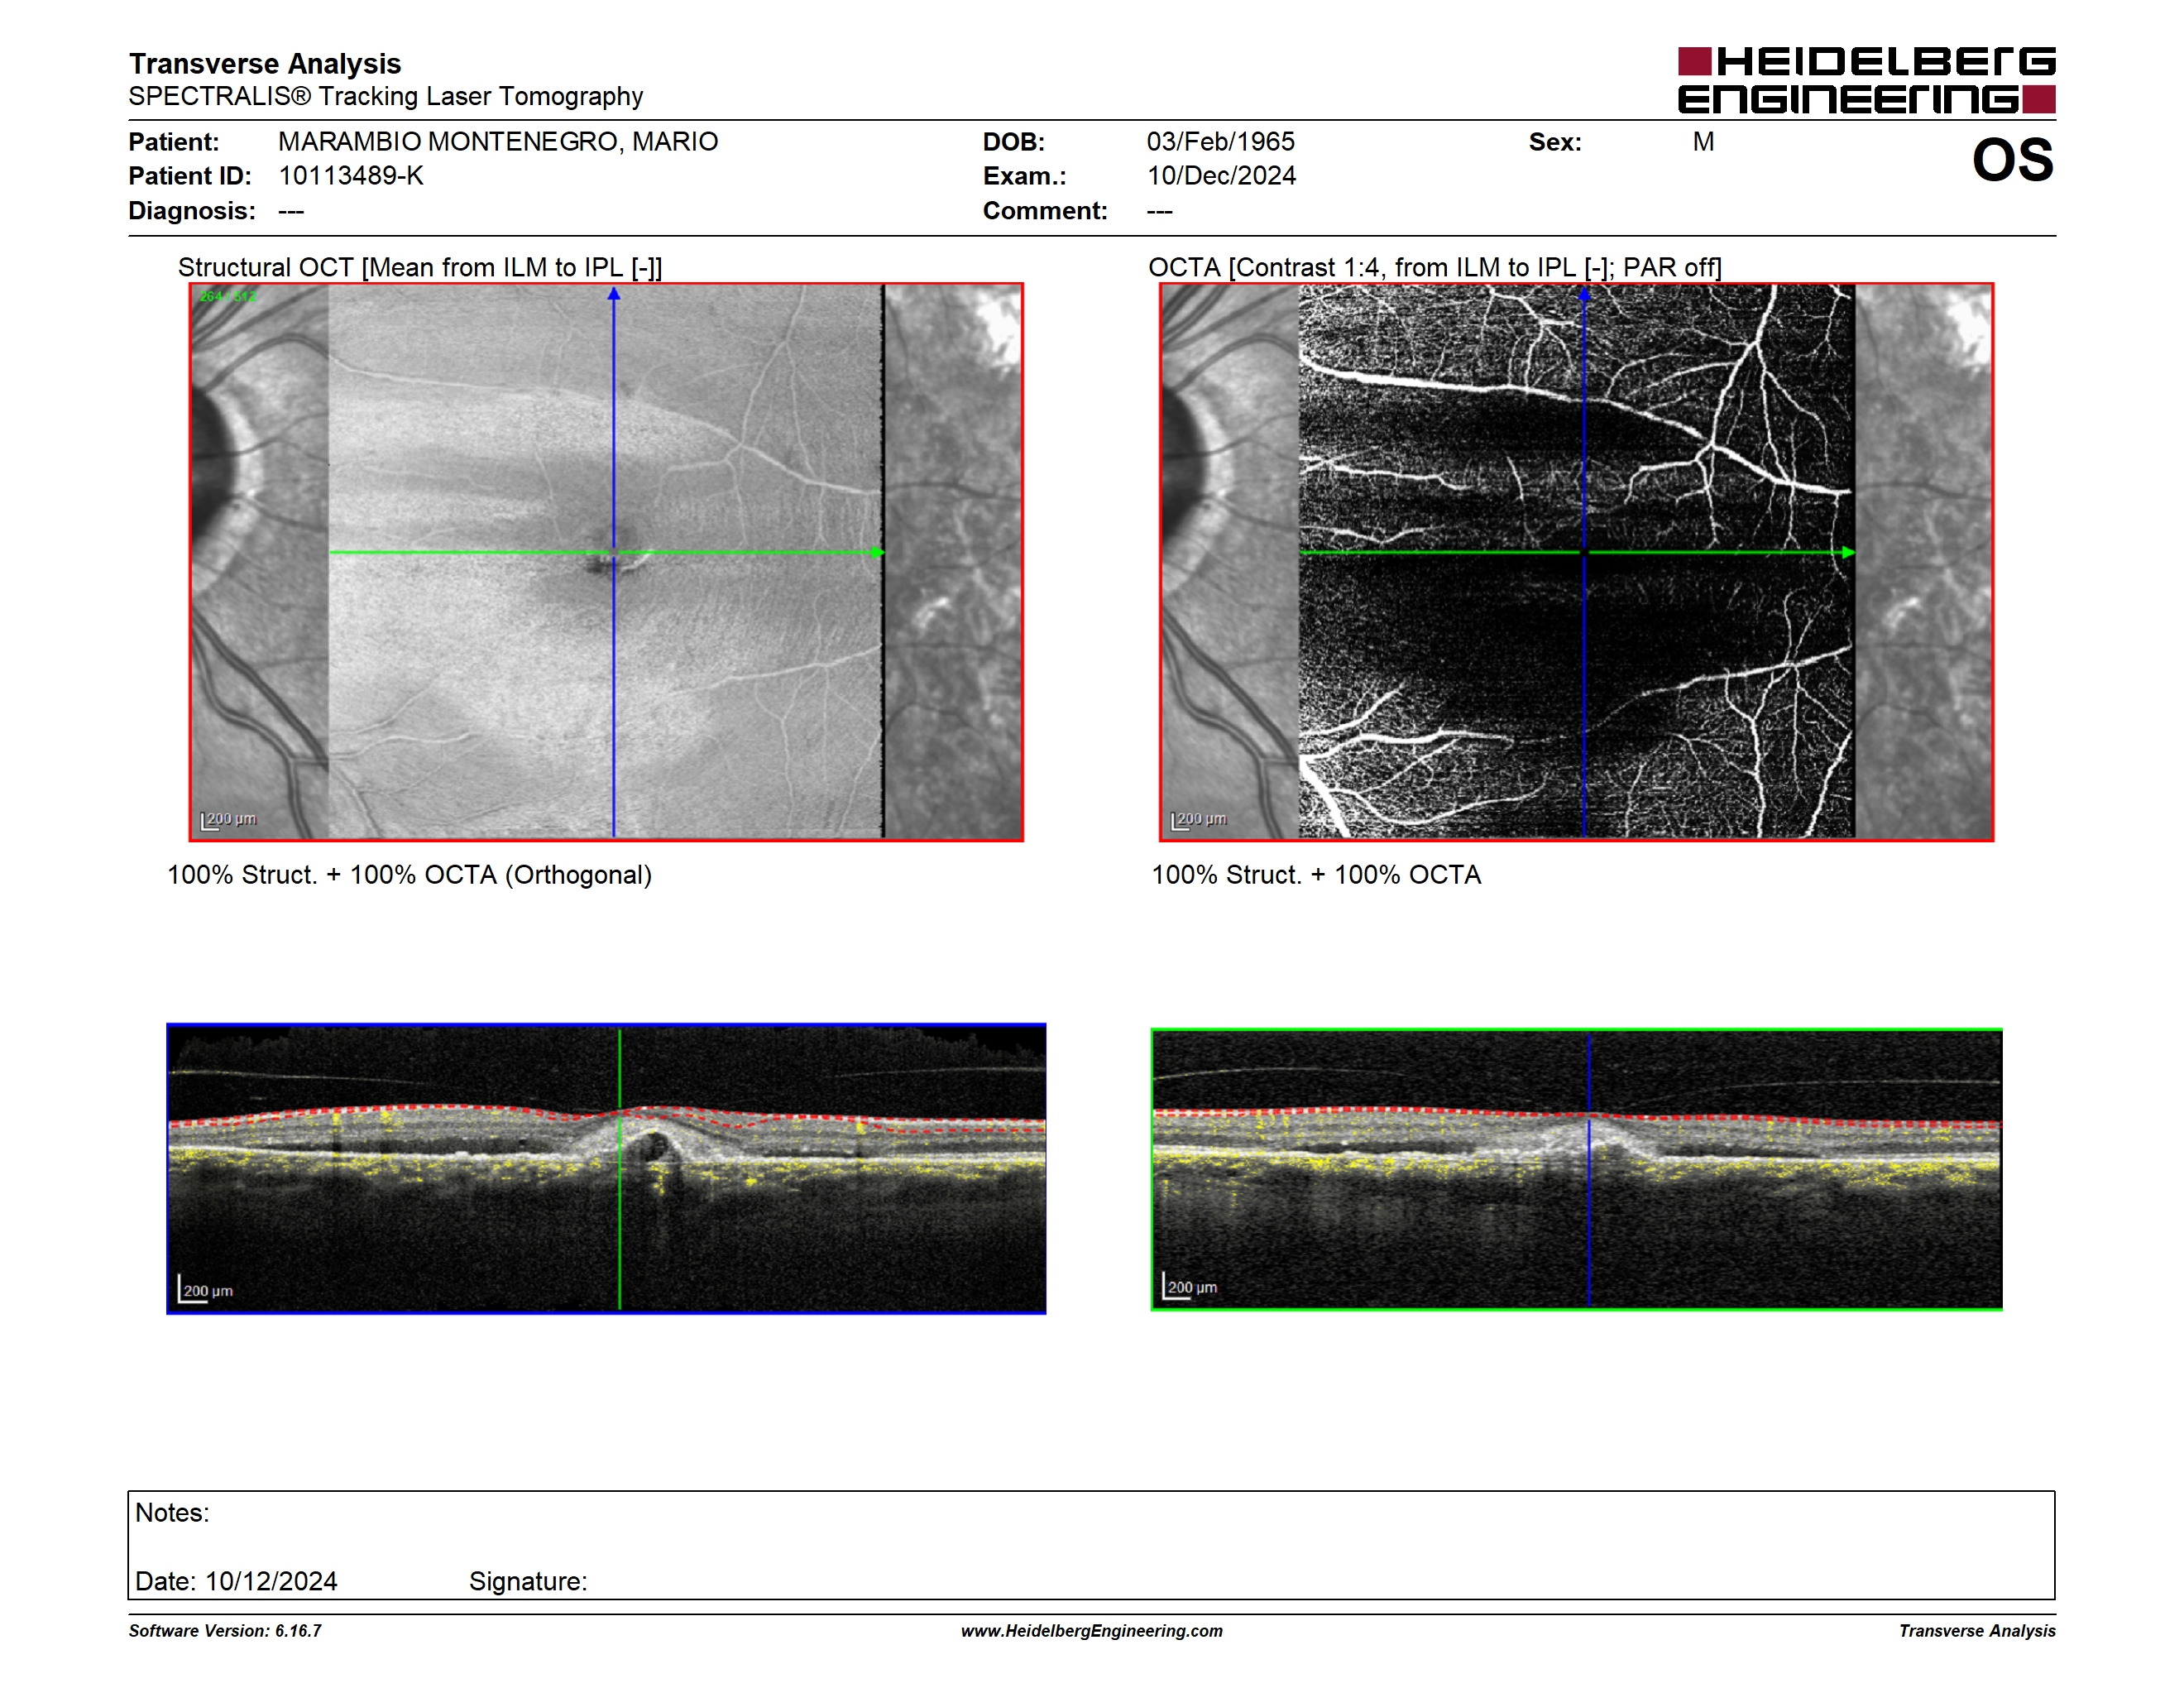Click the 'OS' eye laterality label
The width and height of the screenshot is (2184, 1688).
point(2012,160)
